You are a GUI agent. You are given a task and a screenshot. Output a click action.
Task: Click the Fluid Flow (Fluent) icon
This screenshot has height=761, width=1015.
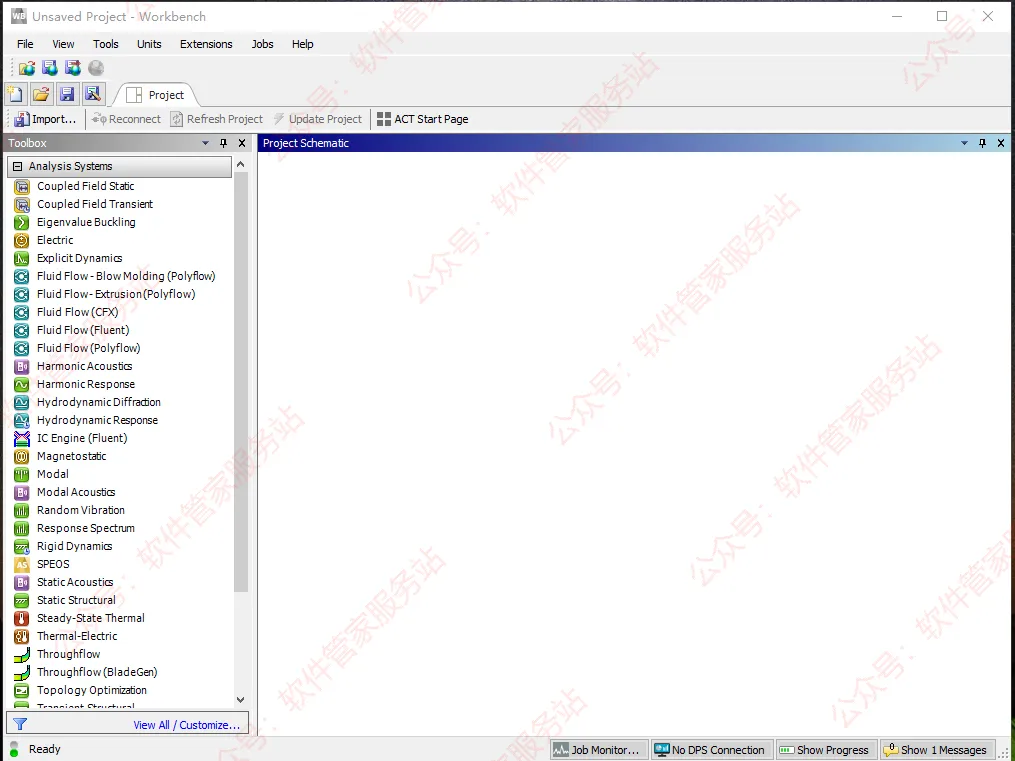[x=21, y=331]
